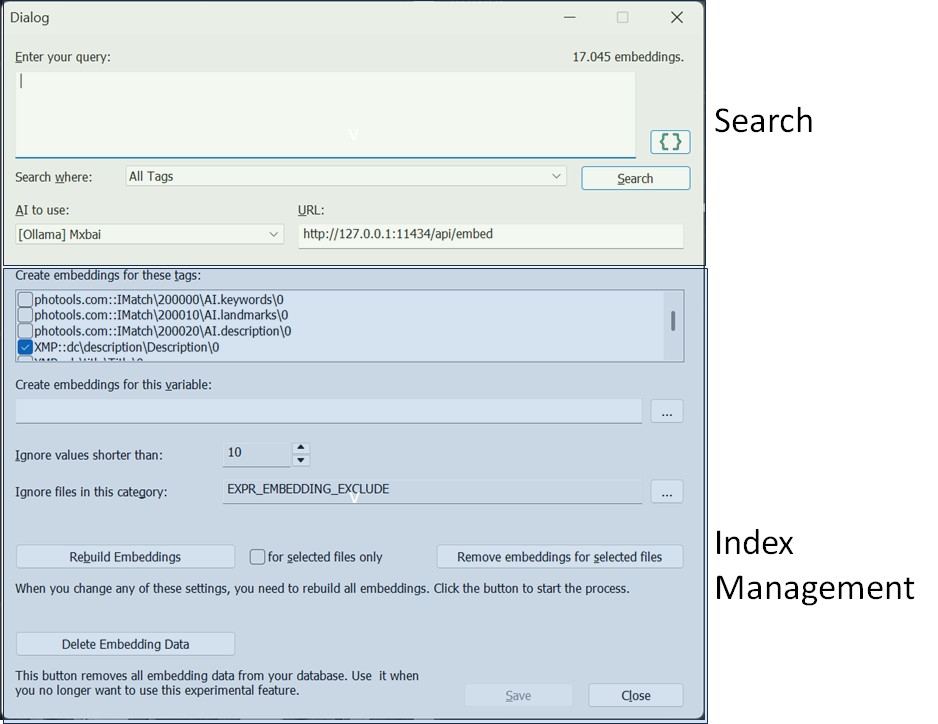
Task: Open the ellipsis picker next to EXPR_EMBEDDING_EXCLUDE
Action: pos(666,491)
